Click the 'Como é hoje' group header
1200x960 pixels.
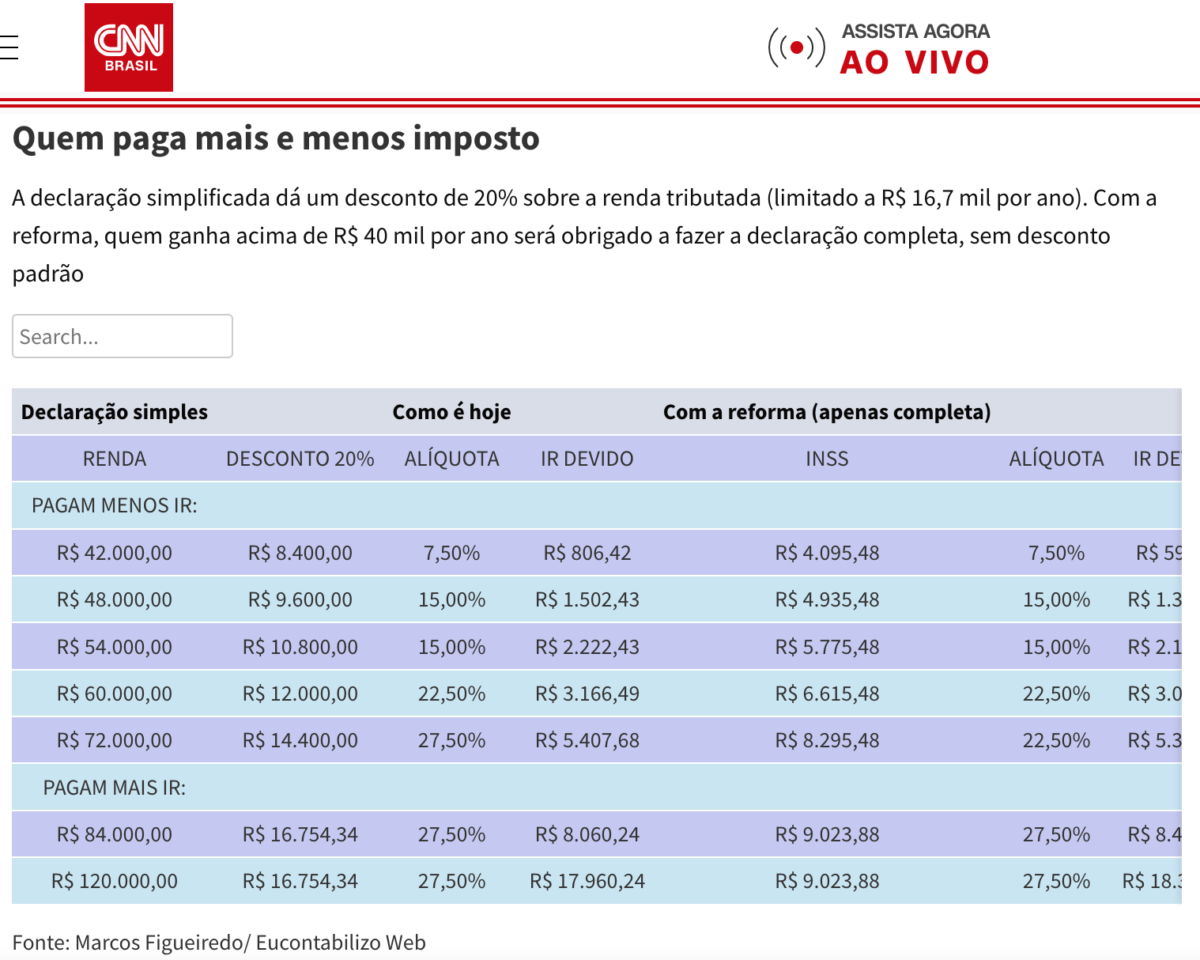[x=452, y=412]
